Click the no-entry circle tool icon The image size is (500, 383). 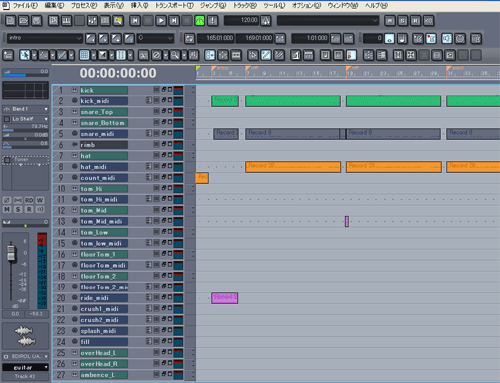point(156,55)
